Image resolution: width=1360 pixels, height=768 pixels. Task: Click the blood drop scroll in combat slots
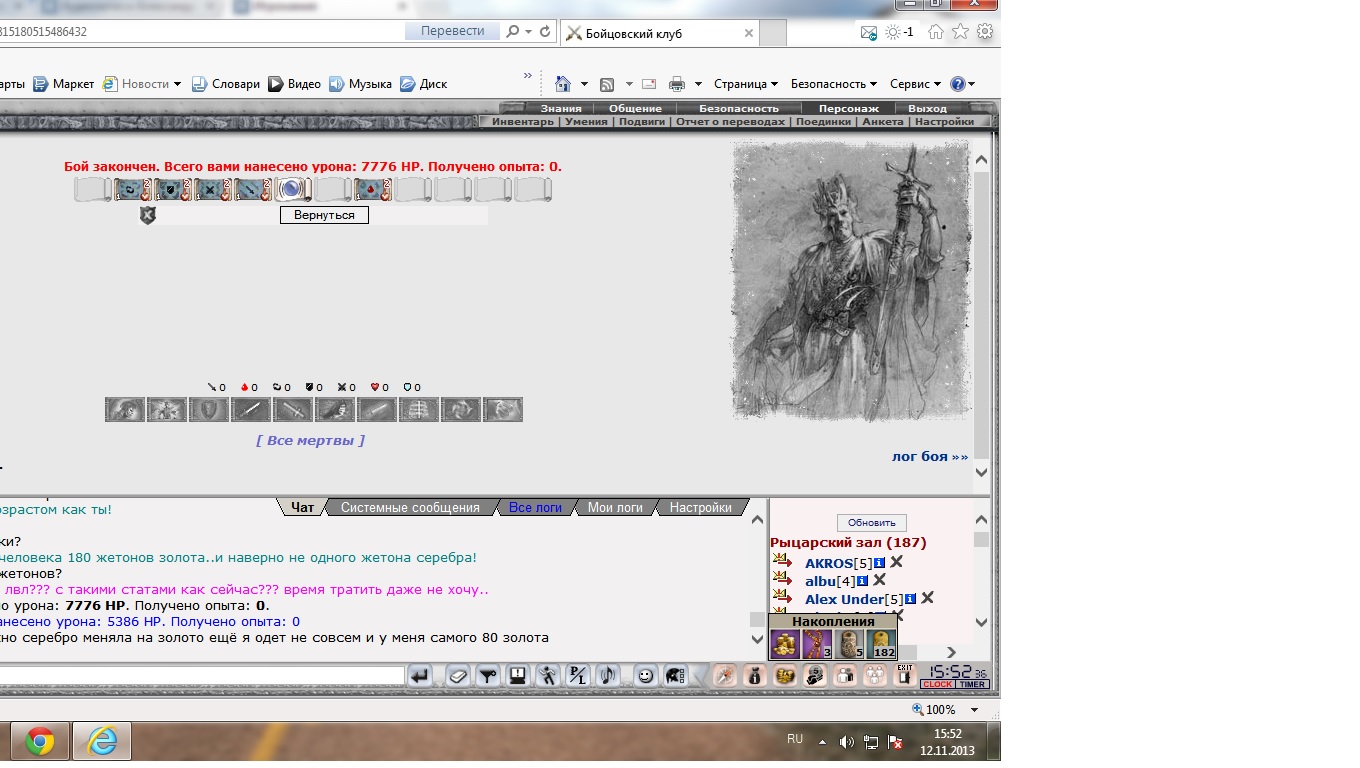click(x=373, y=189)
